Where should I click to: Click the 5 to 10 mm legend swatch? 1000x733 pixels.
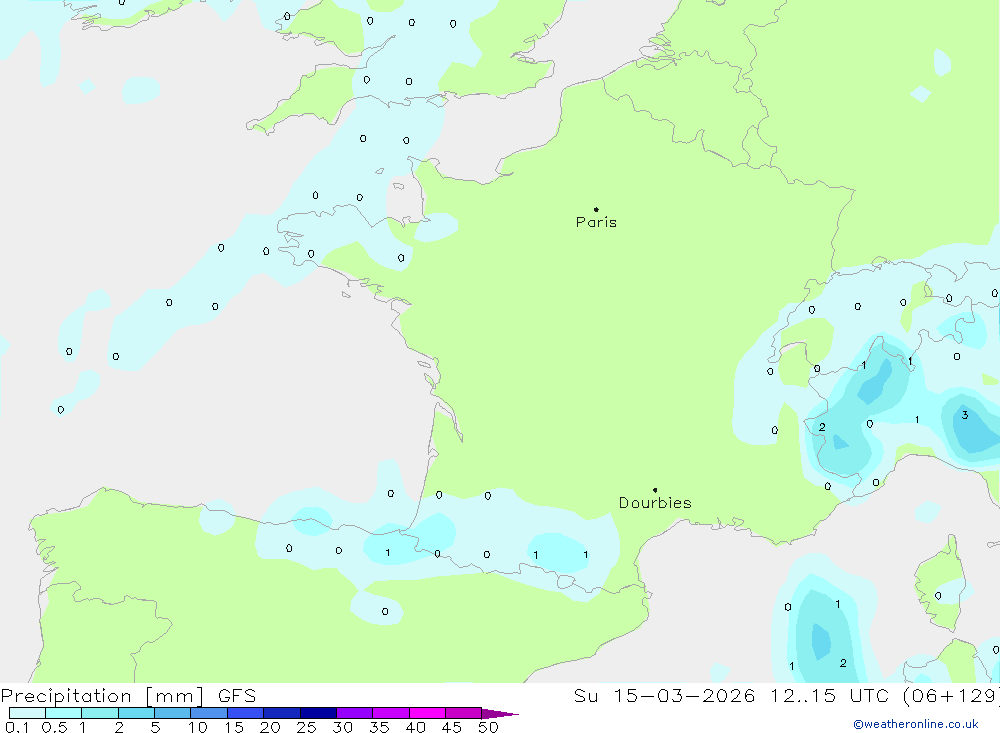point(173,713)
